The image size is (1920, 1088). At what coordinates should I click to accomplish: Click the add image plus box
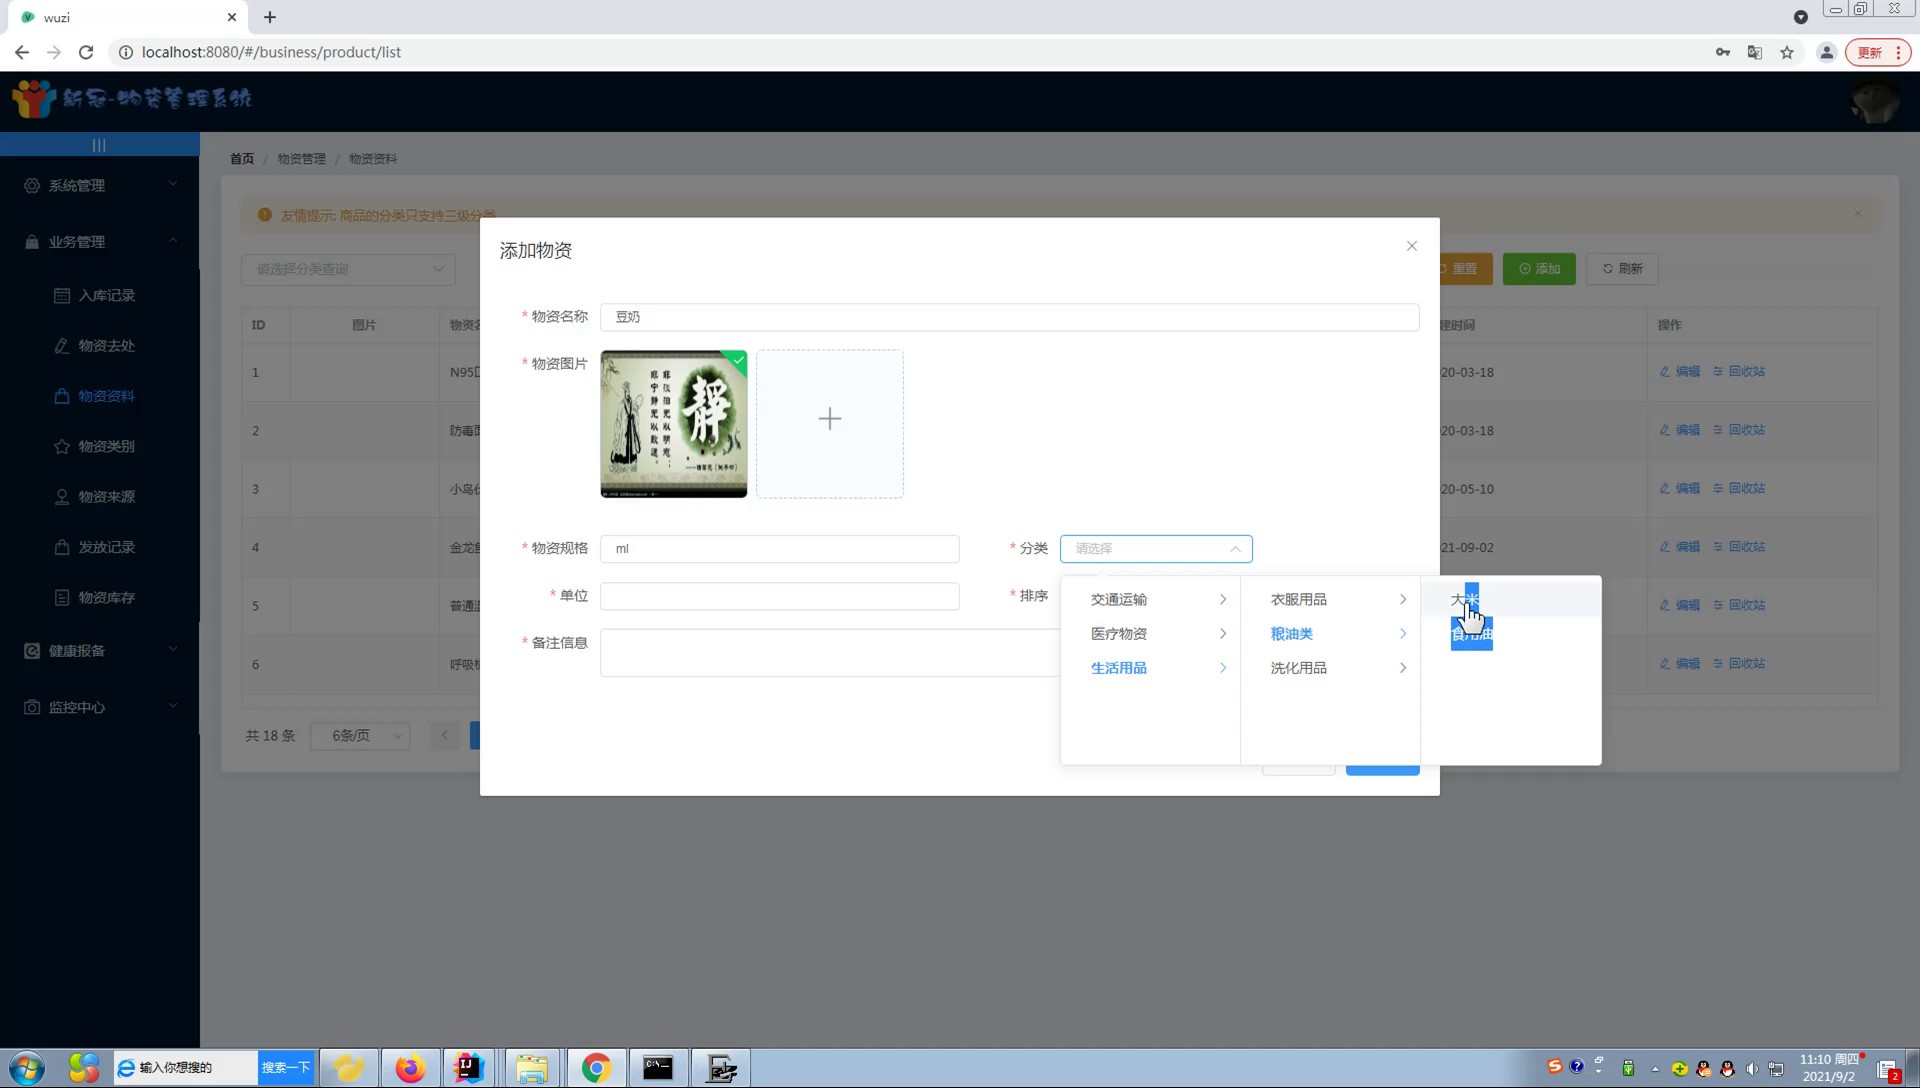pos(829,423)
